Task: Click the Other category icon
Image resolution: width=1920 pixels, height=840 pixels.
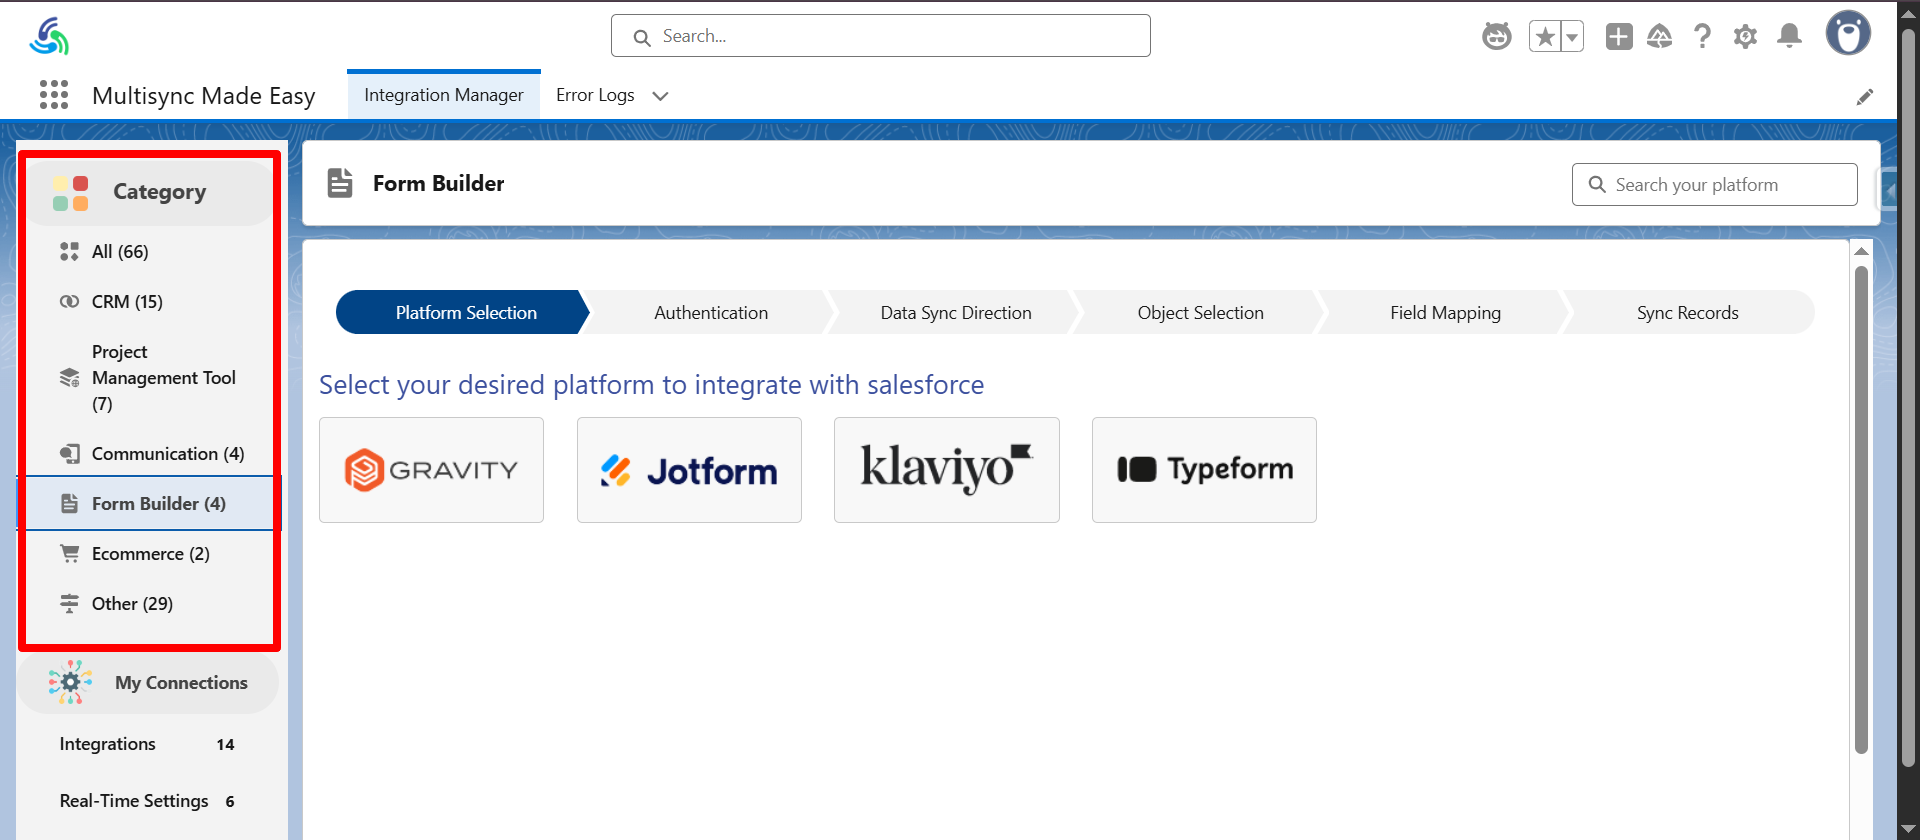Action: pos(69,604)
